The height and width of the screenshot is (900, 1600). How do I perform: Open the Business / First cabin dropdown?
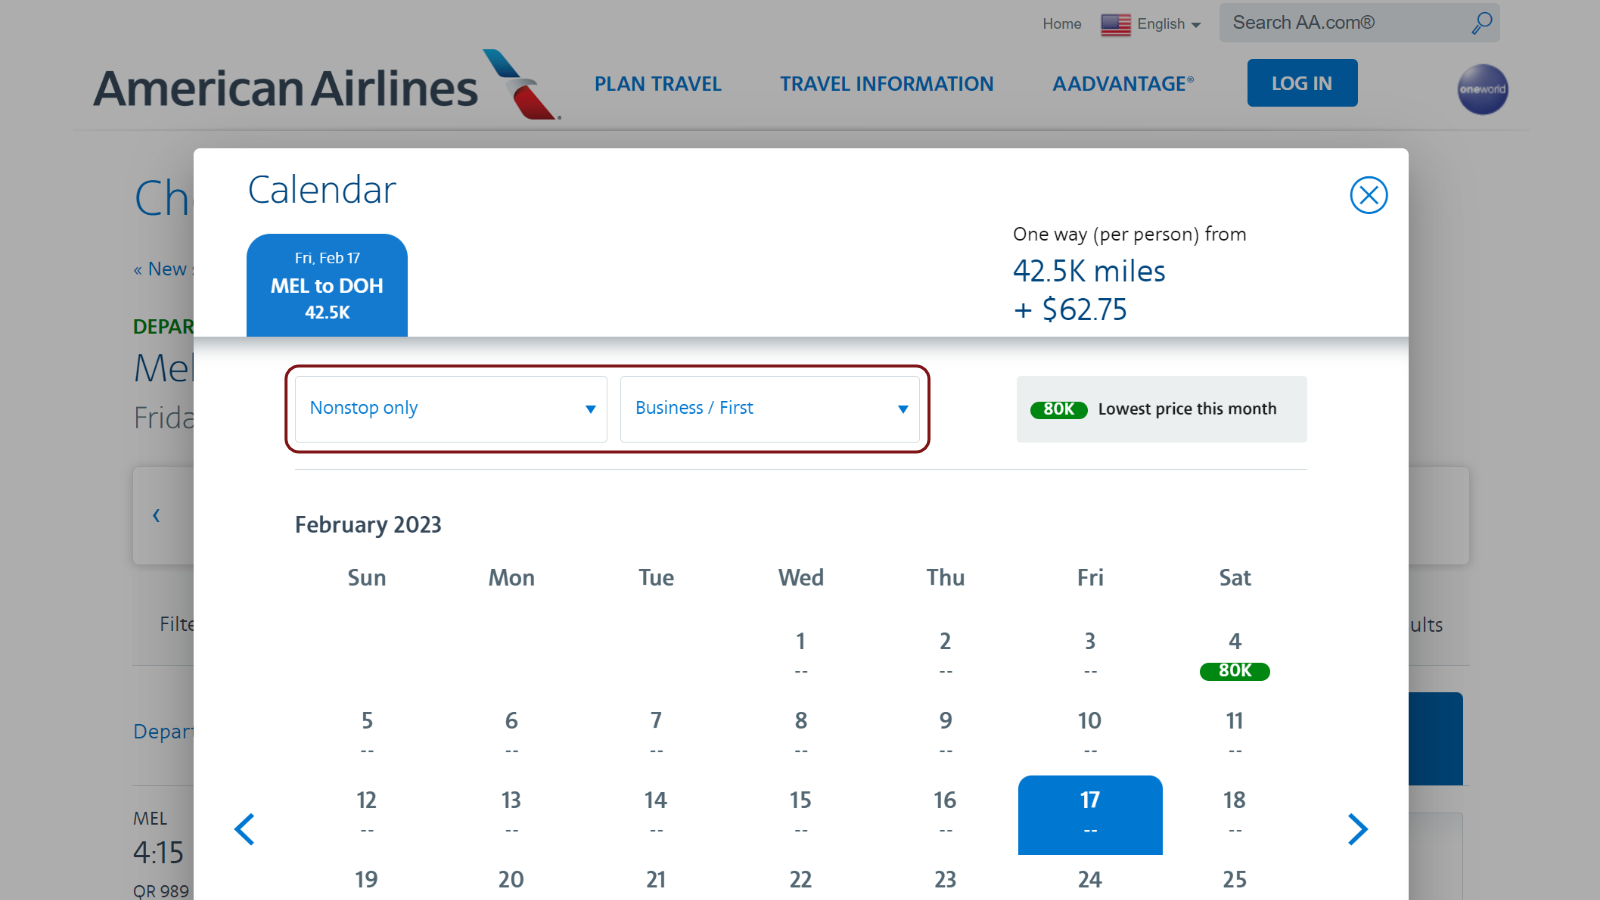770,409
